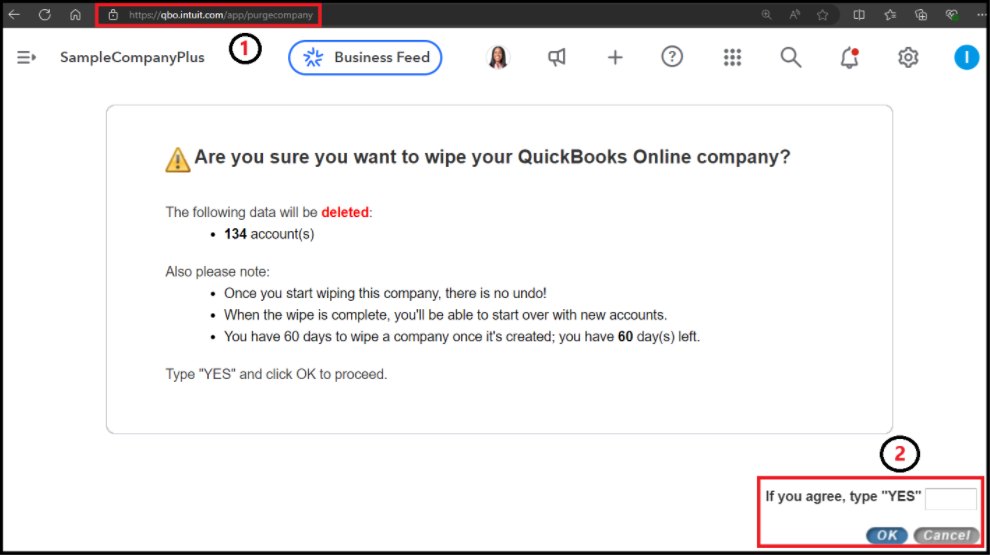Screen dimensions: 990x555
Task: Click the yellow warning triangle icon
Action: [177, 160]
